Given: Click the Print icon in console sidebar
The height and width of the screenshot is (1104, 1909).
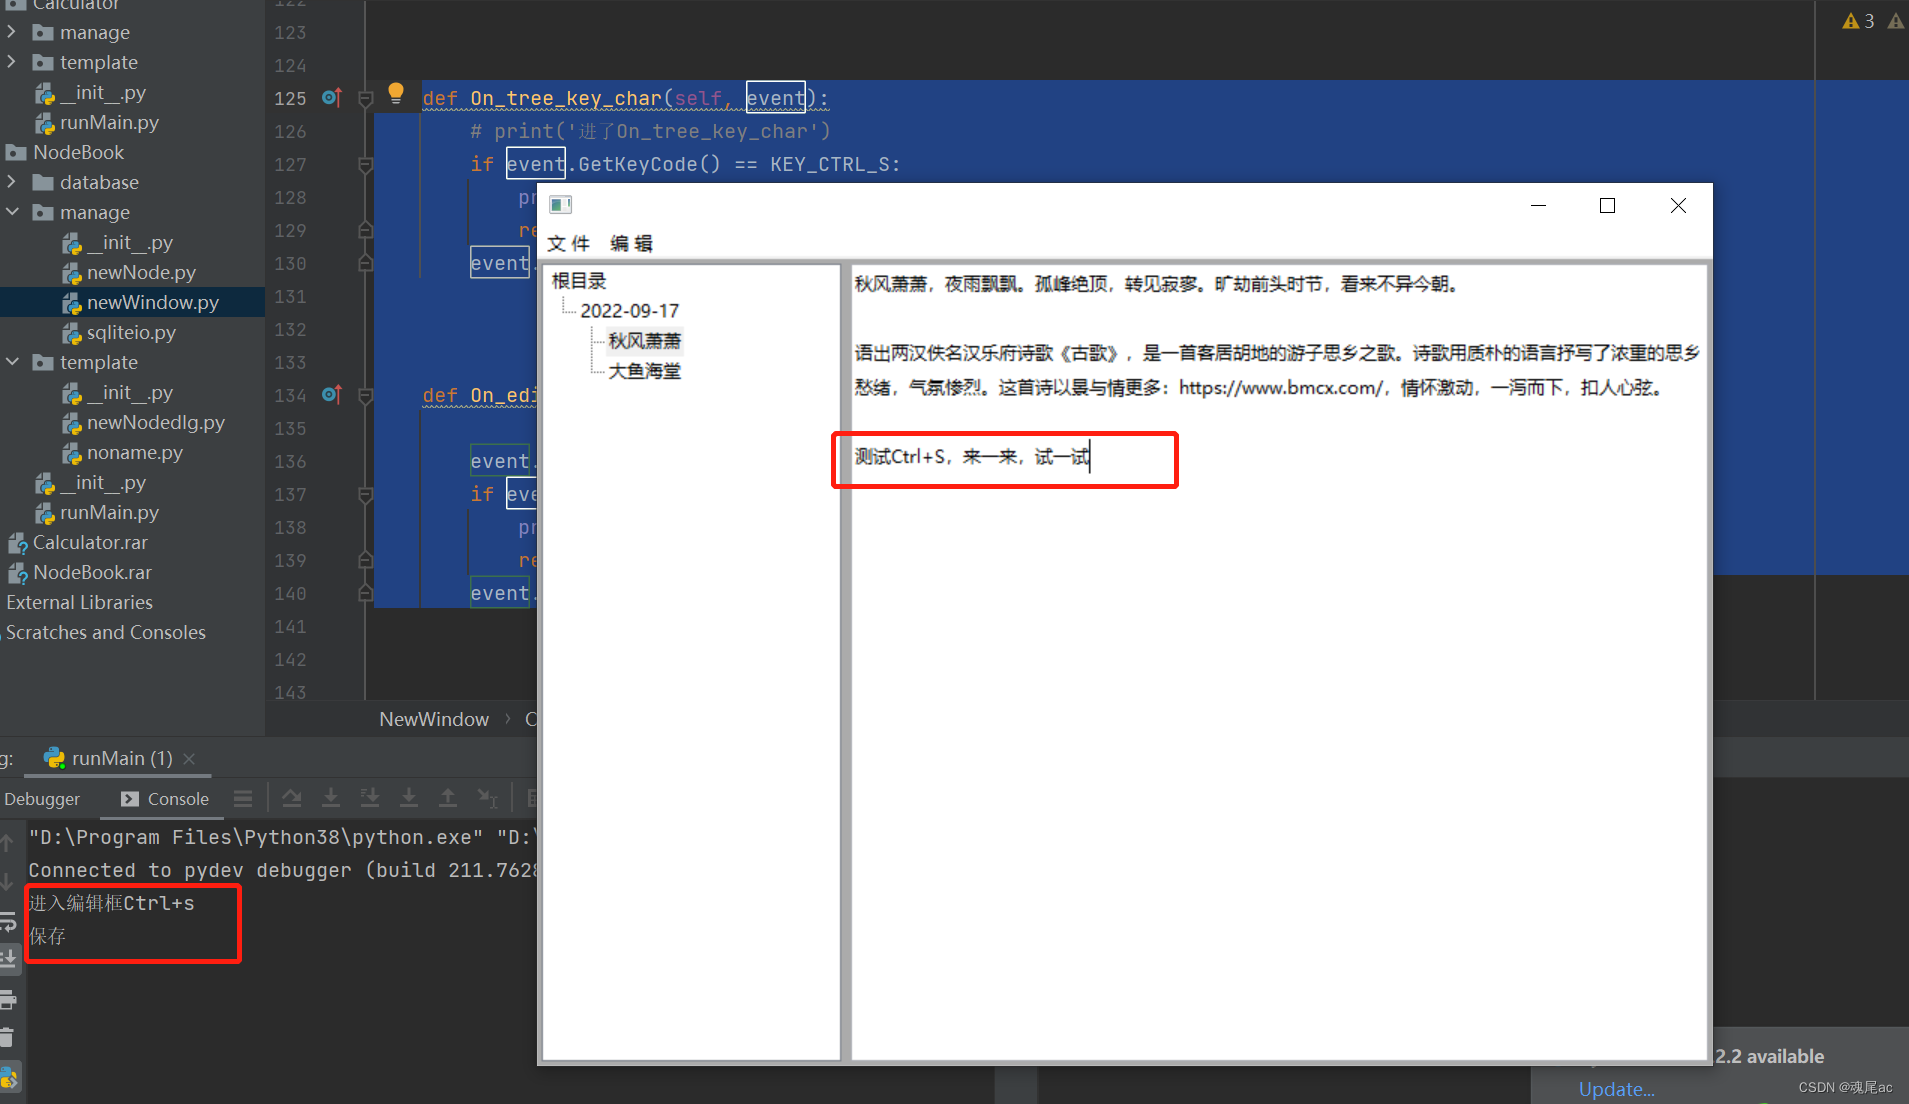Looking at the screenshot, I should tap(8, 1000).
